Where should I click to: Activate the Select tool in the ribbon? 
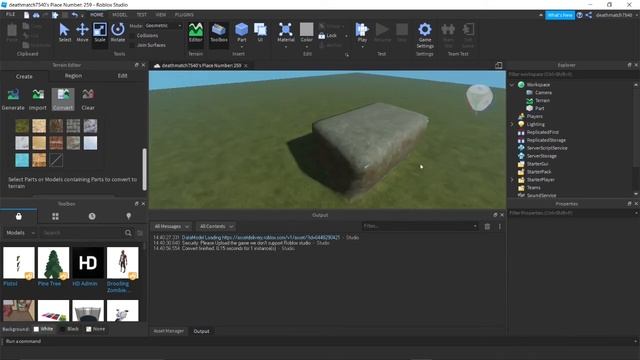click(x=64, y=32)
